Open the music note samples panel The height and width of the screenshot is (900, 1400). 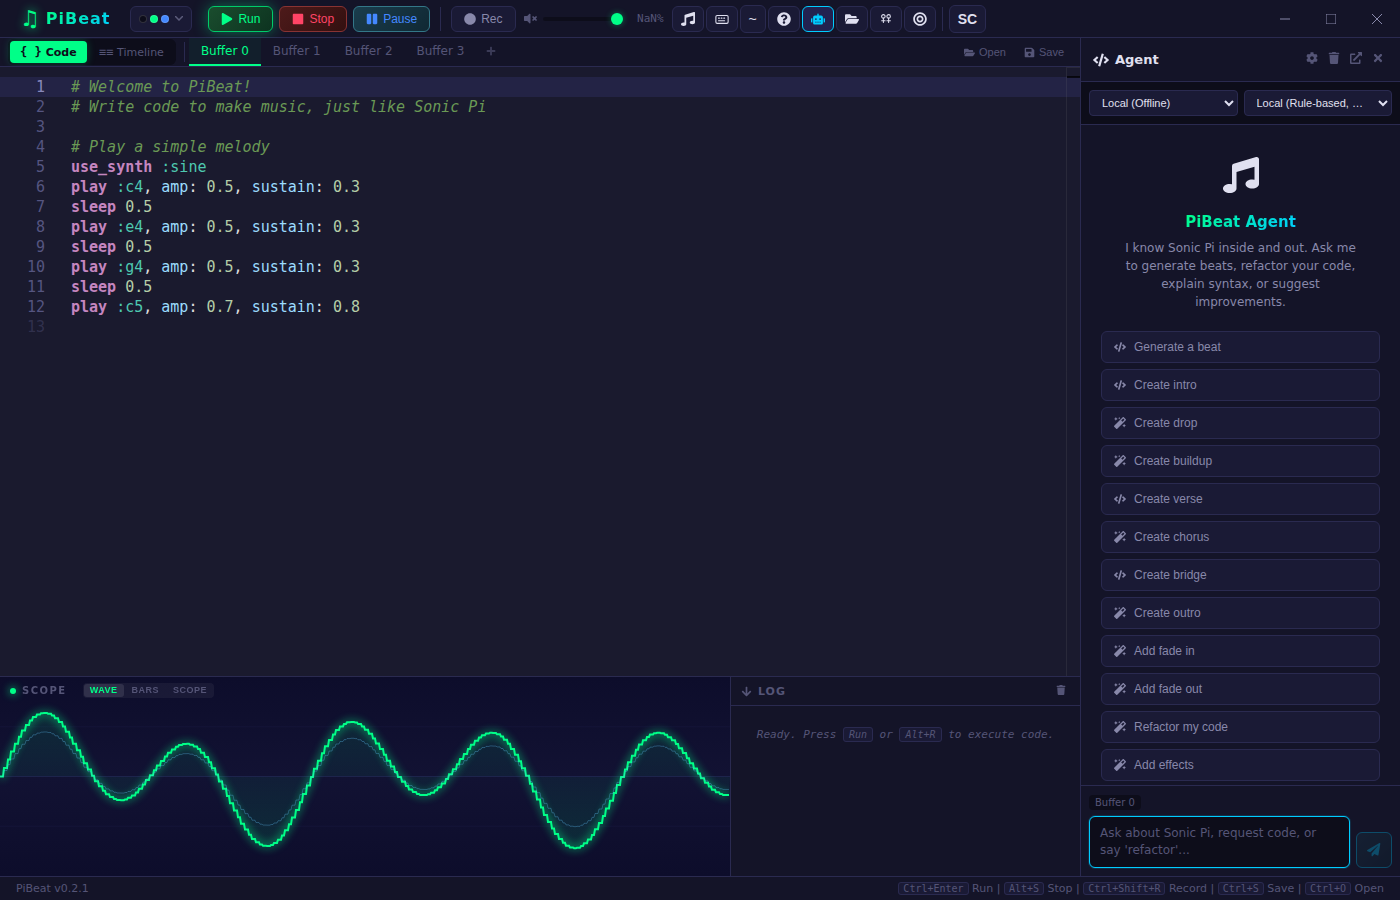[x=688, y=19]
